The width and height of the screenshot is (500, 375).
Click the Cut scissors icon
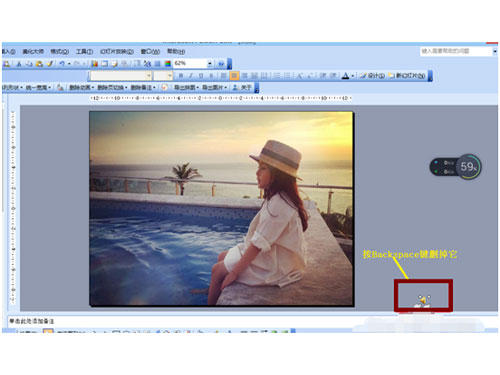(x=19, y=63)
